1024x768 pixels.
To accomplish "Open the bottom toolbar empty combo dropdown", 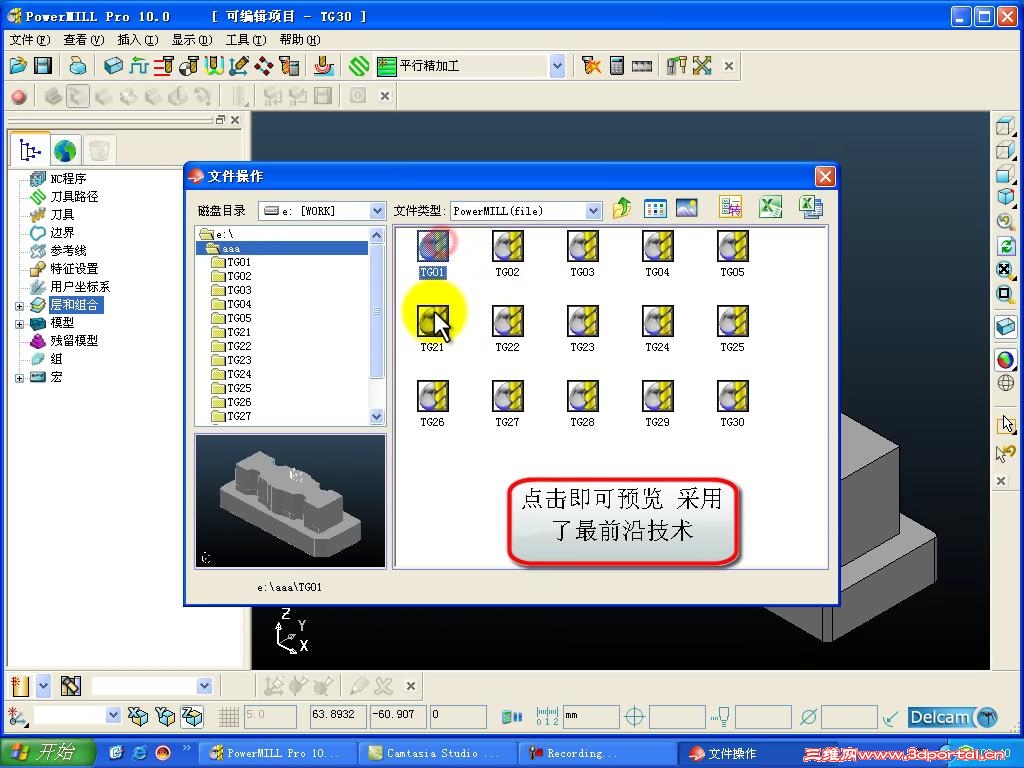I will point(204,686).
